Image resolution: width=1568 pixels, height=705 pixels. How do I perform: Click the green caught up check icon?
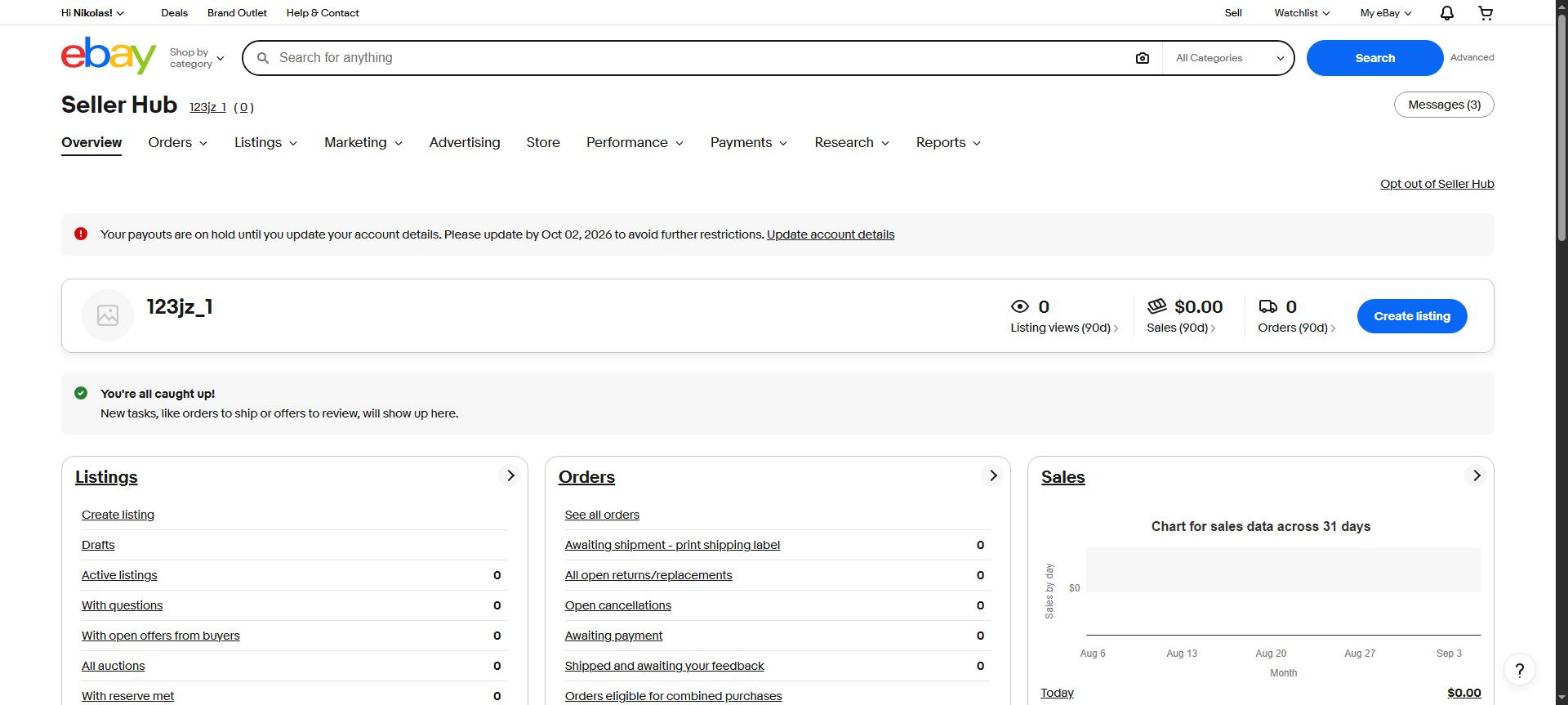tap(81, 393)
